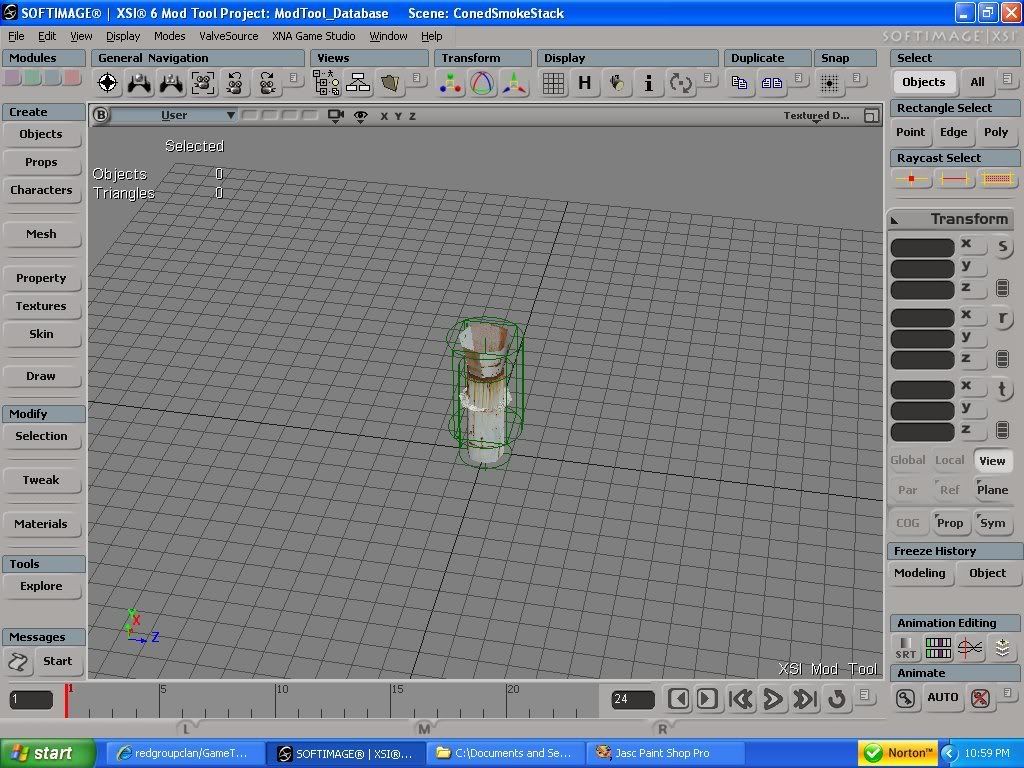Click the remove animation red X icon
1024x768 pixels.
[980, 698]
